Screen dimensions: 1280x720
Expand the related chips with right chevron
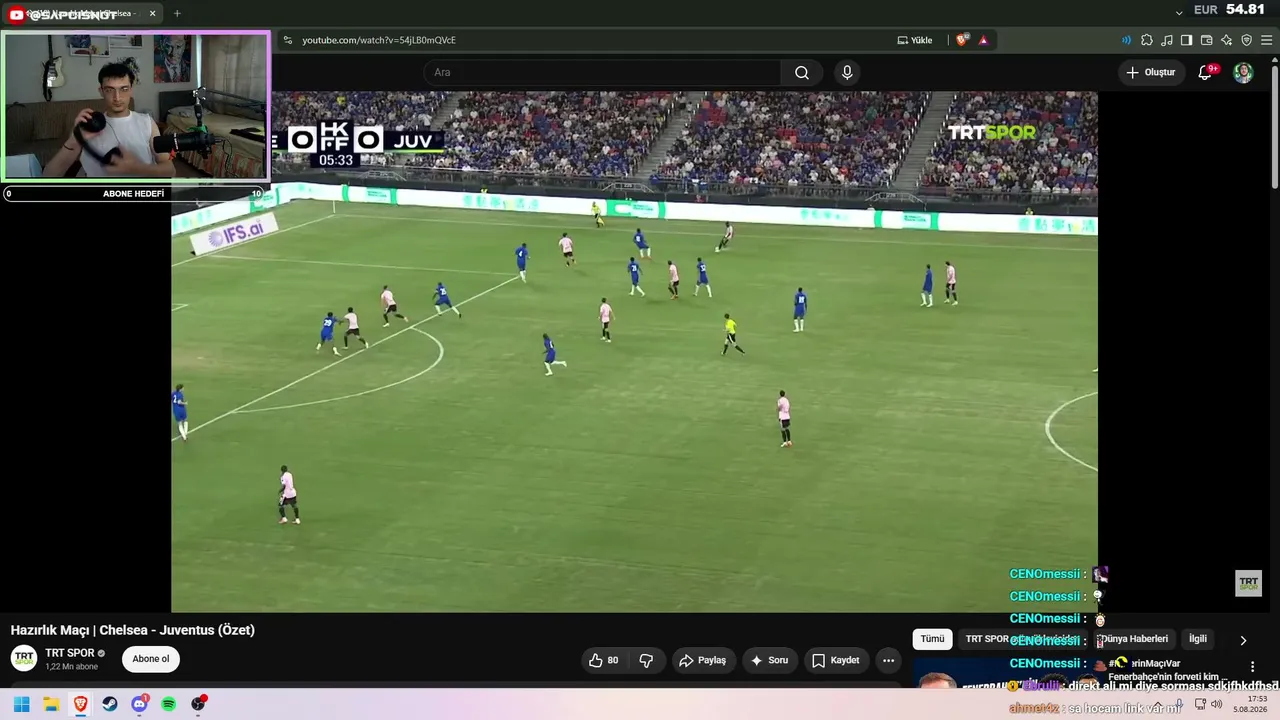1243,640
